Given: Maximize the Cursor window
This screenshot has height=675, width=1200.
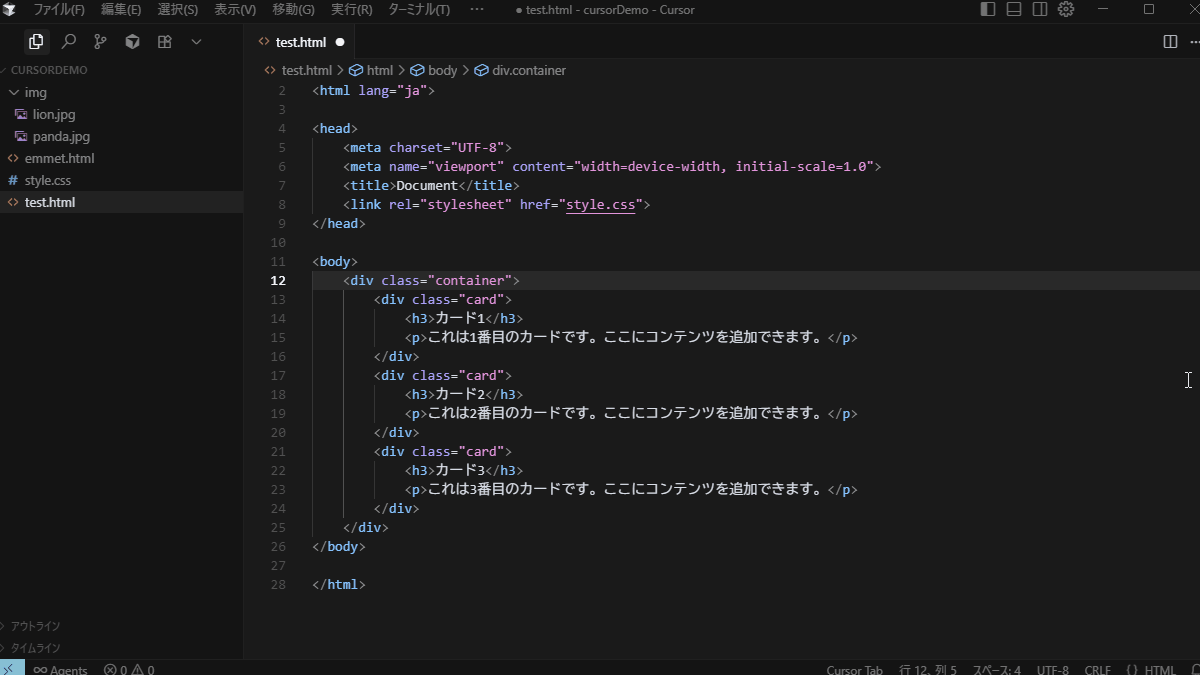Looking at the screenshot, I should (1149, 9).
